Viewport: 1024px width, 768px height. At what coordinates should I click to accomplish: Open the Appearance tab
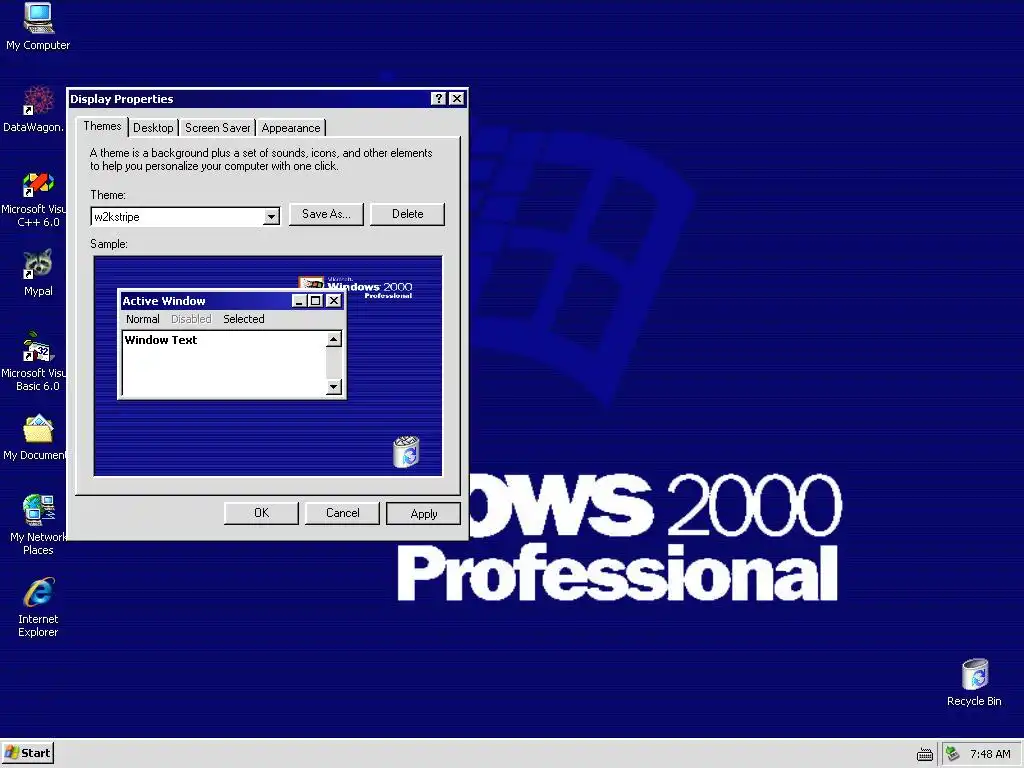click(291, 128)
